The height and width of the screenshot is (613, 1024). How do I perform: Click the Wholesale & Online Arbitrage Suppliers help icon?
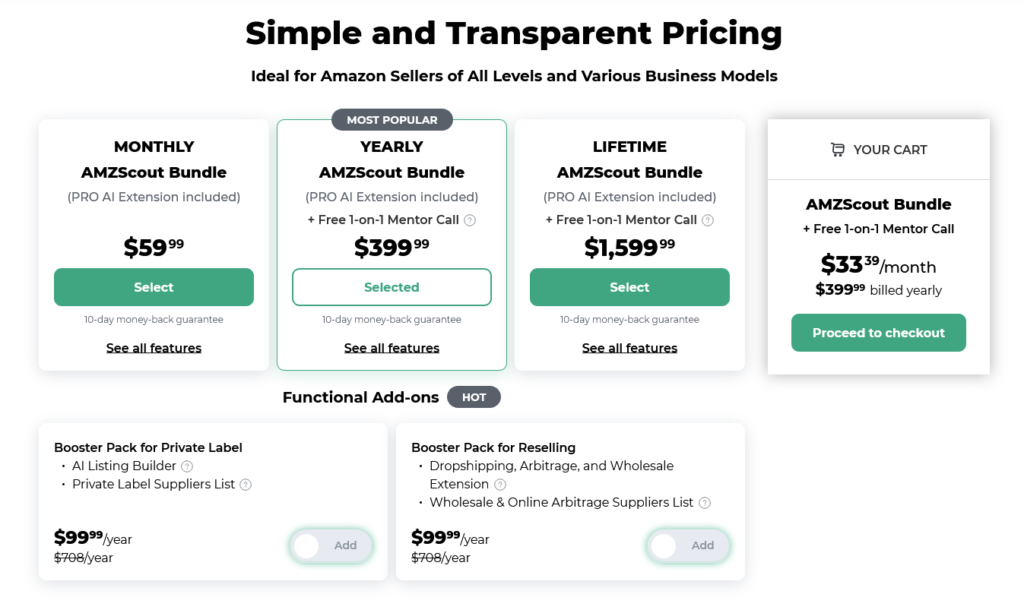tap(705, 503)
